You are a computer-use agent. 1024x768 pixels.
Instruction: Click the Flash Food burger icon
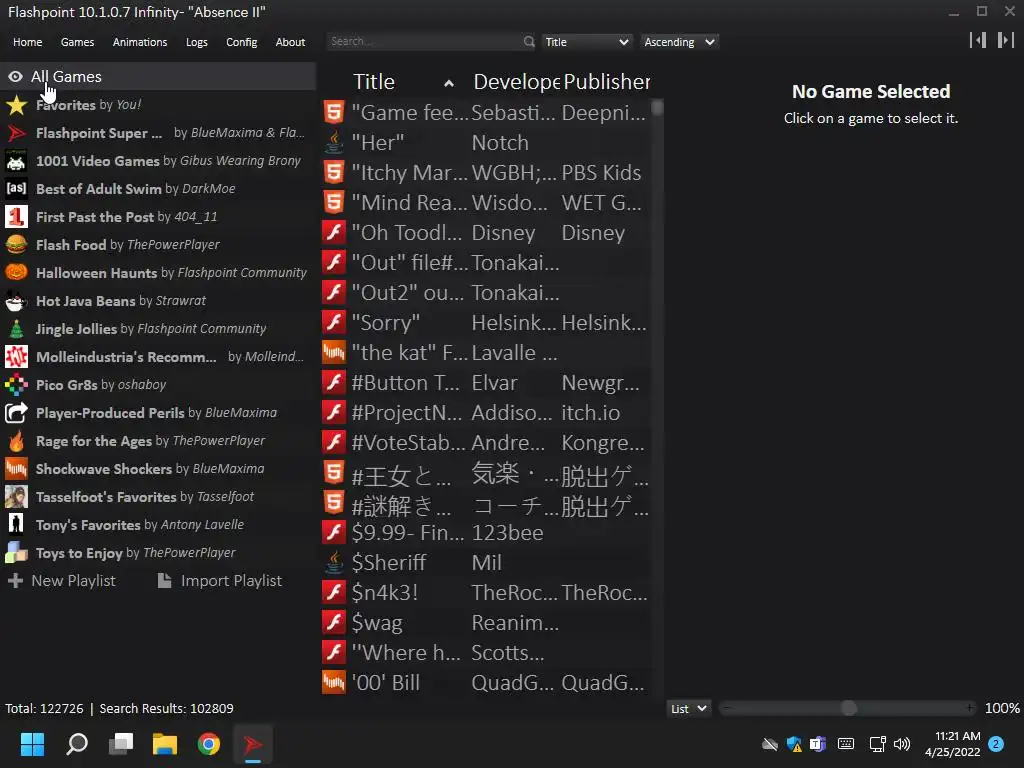16,245
